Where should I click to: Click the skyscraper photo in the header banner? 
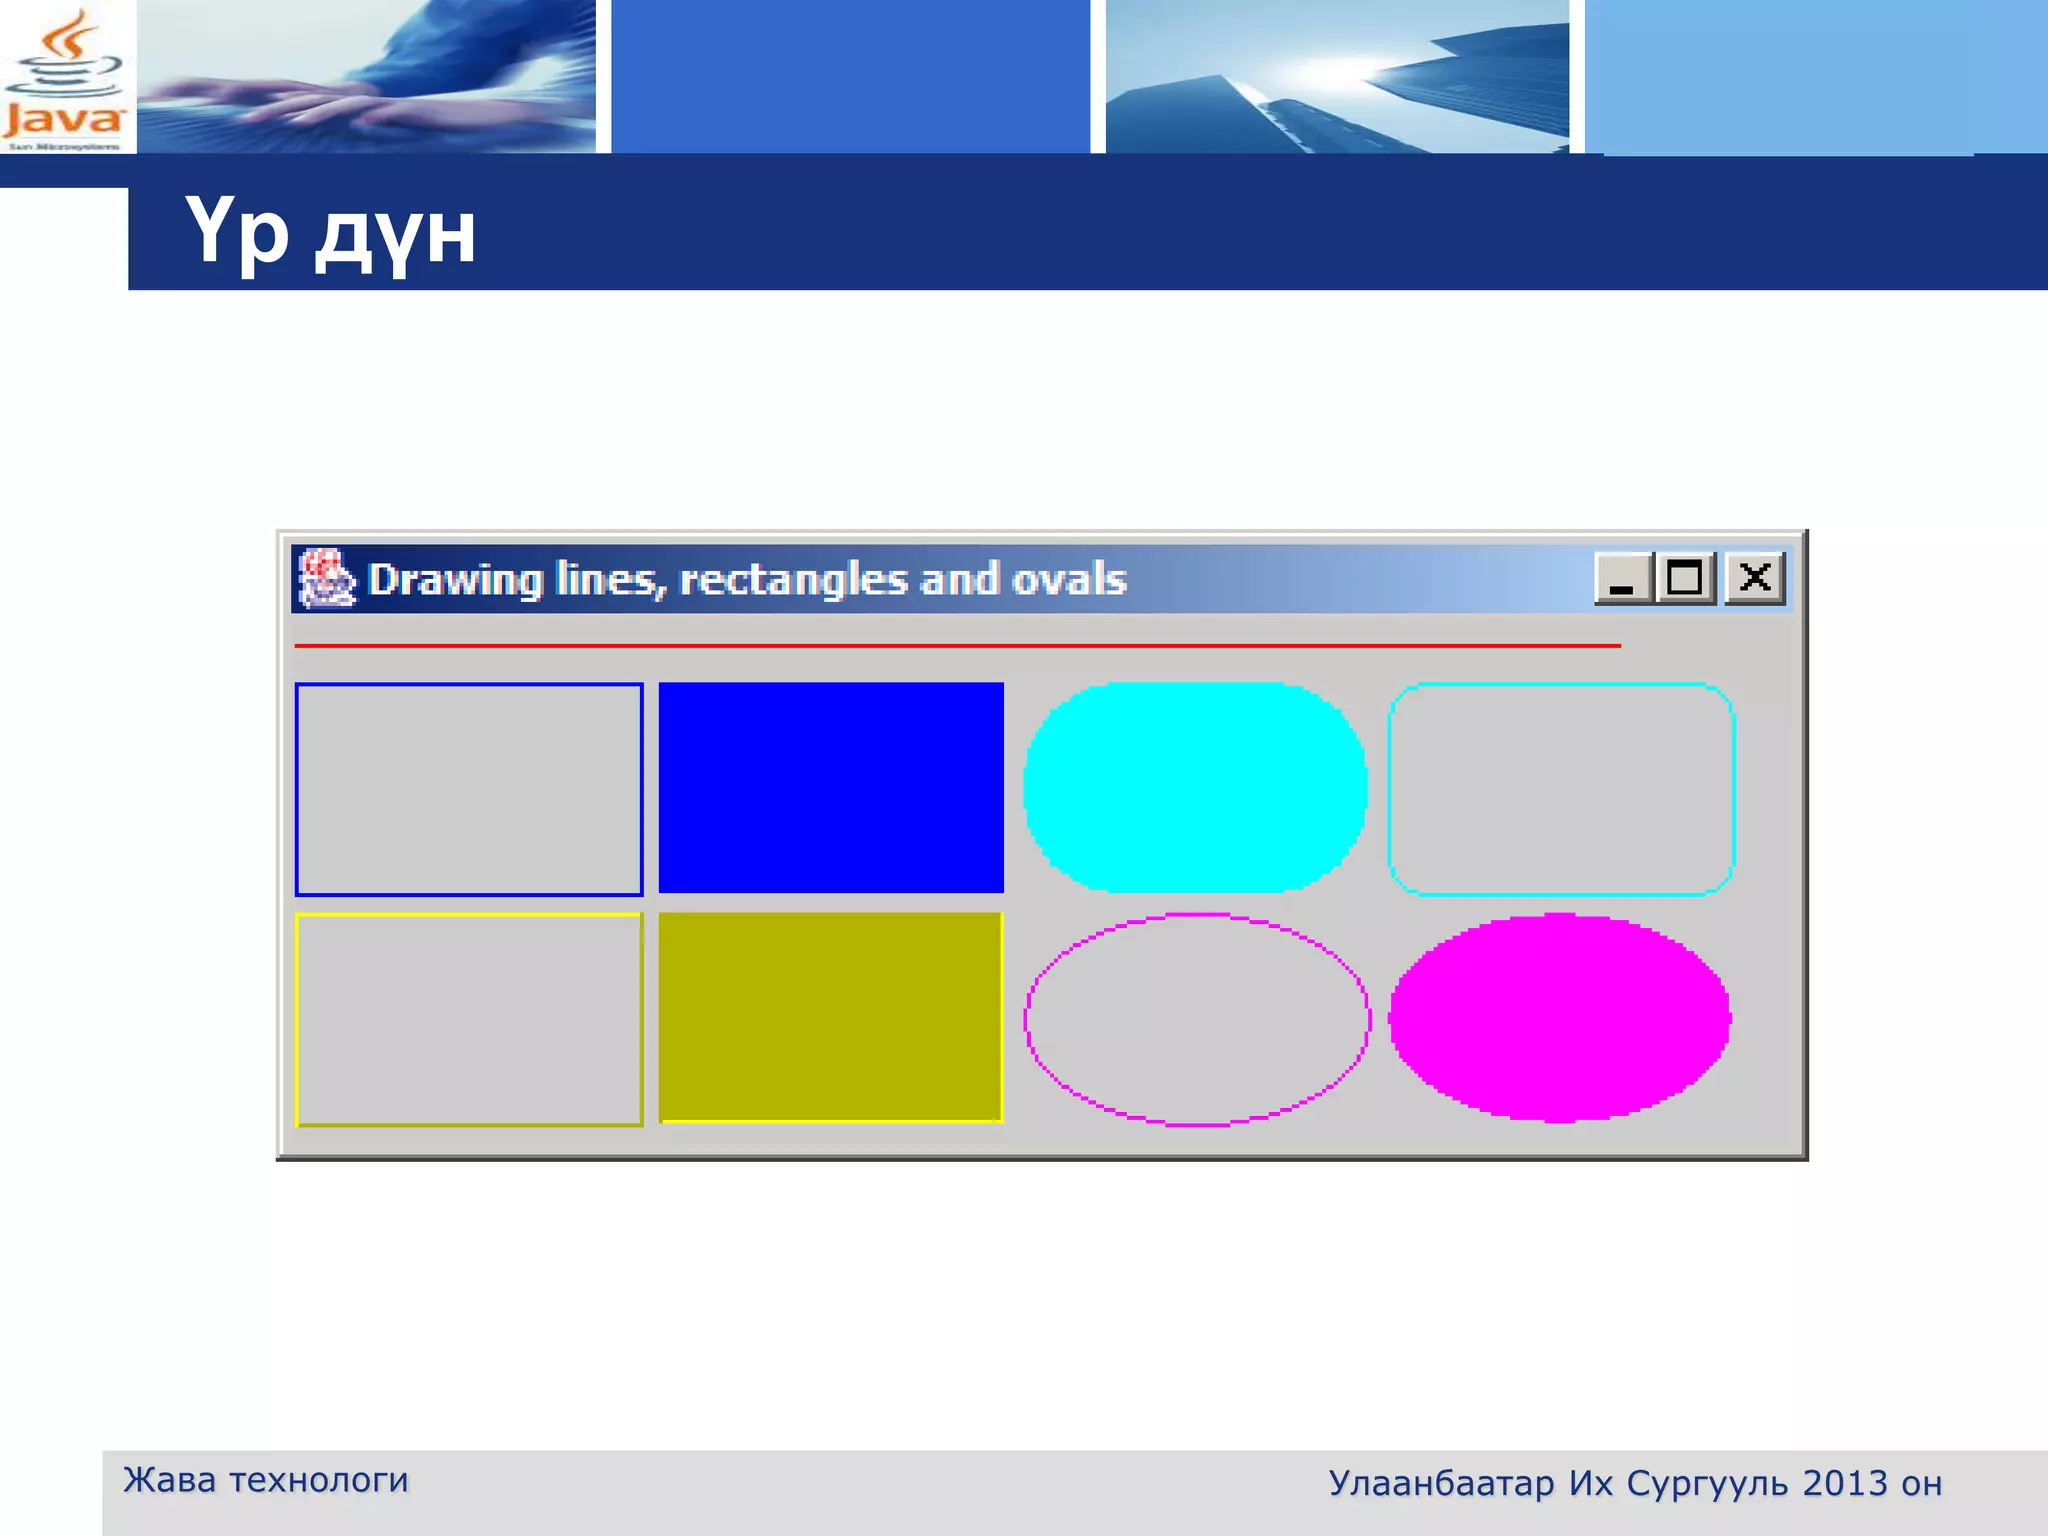click(1337, 77)
